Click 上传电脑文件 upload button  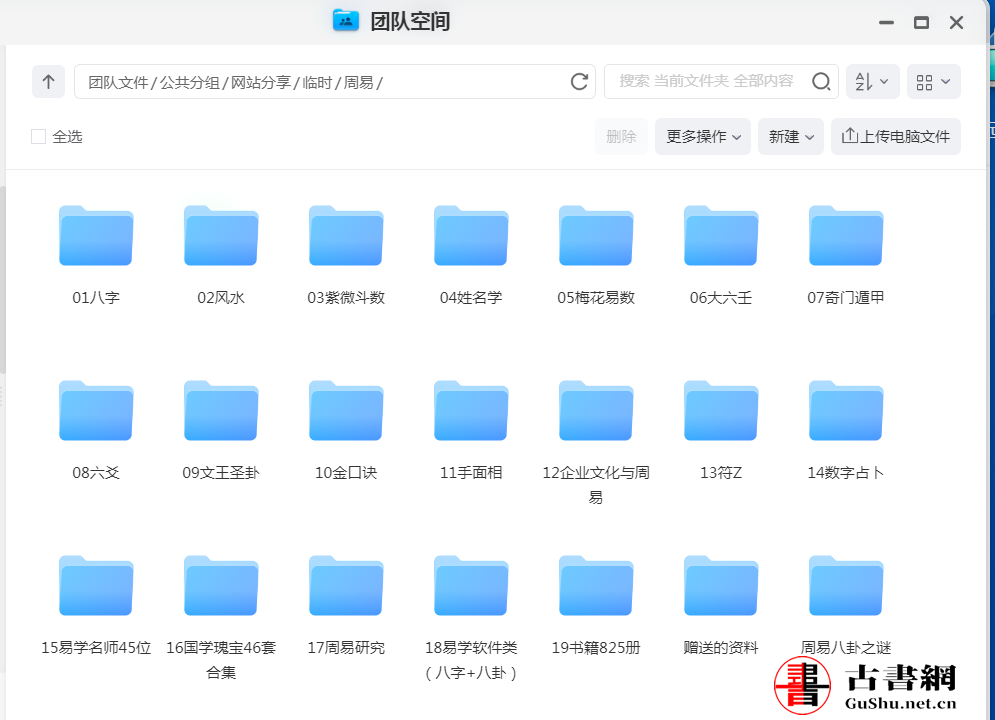[895, 136]
